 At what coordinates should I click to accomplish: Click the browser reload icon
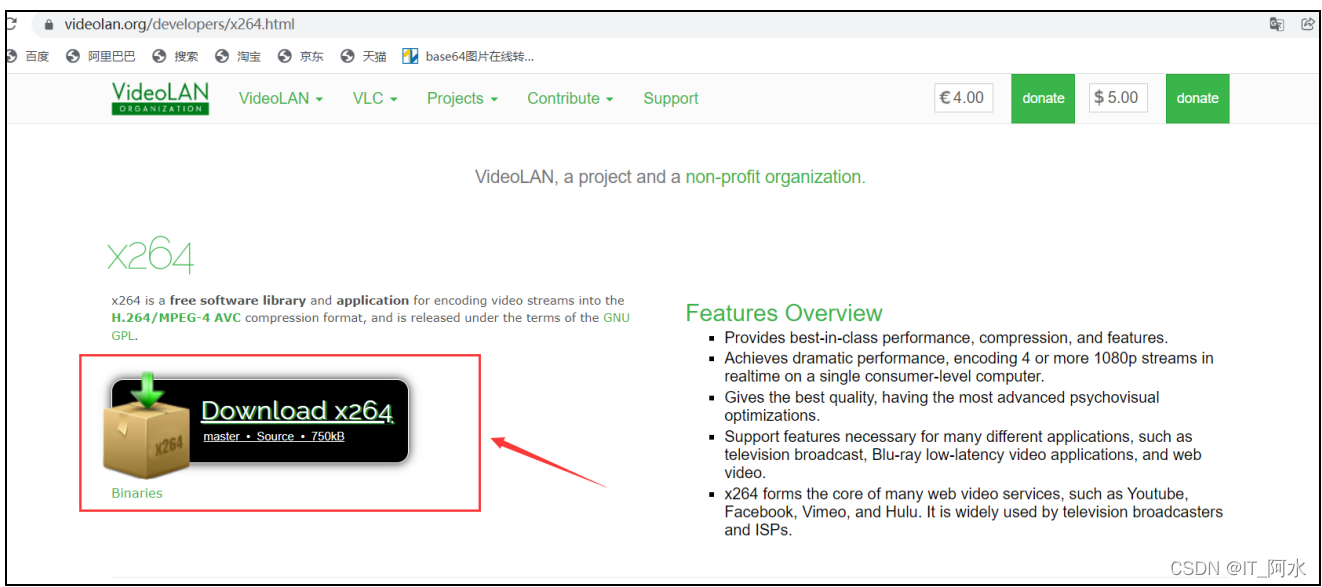[x=9, y=24]
